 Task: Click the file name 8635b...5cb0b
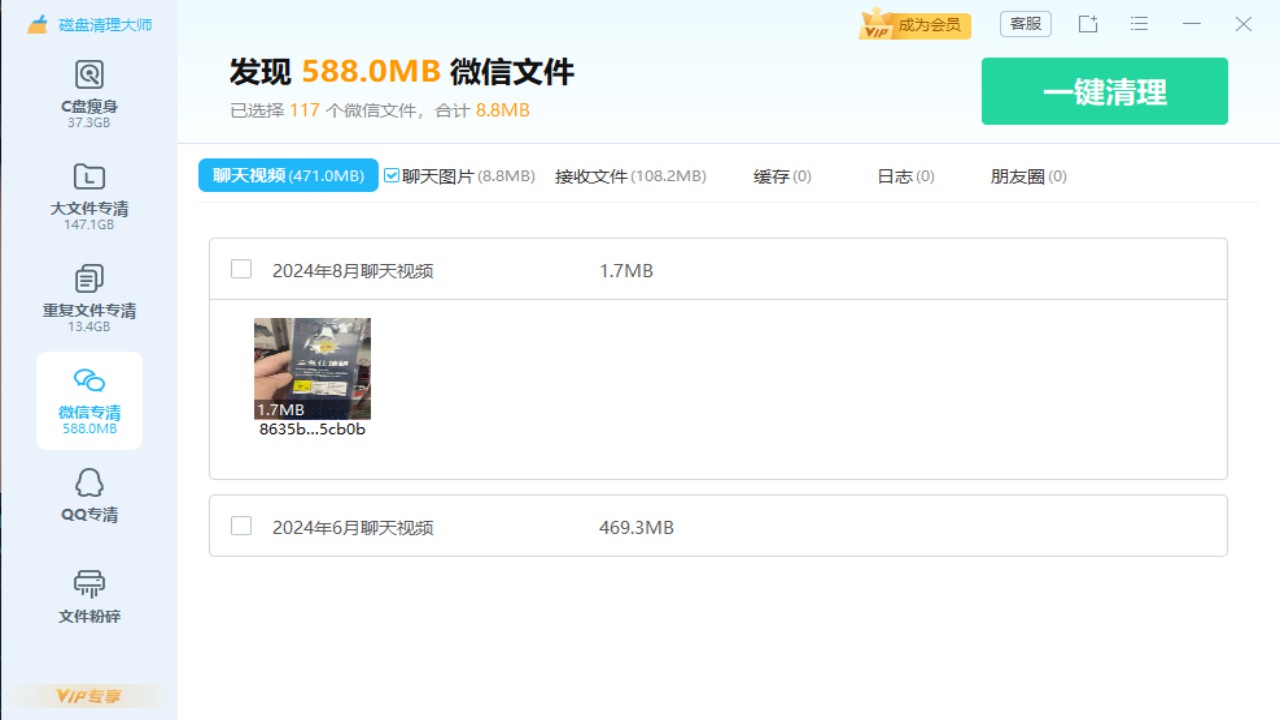[x=312, y=430]
